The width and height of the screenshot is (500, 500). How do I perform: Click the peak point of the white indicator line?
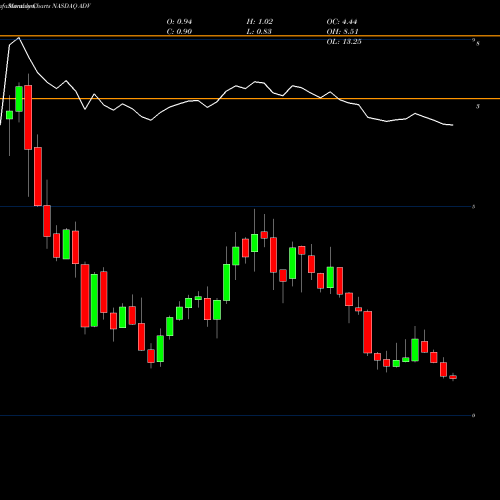[x=19, y=38]
